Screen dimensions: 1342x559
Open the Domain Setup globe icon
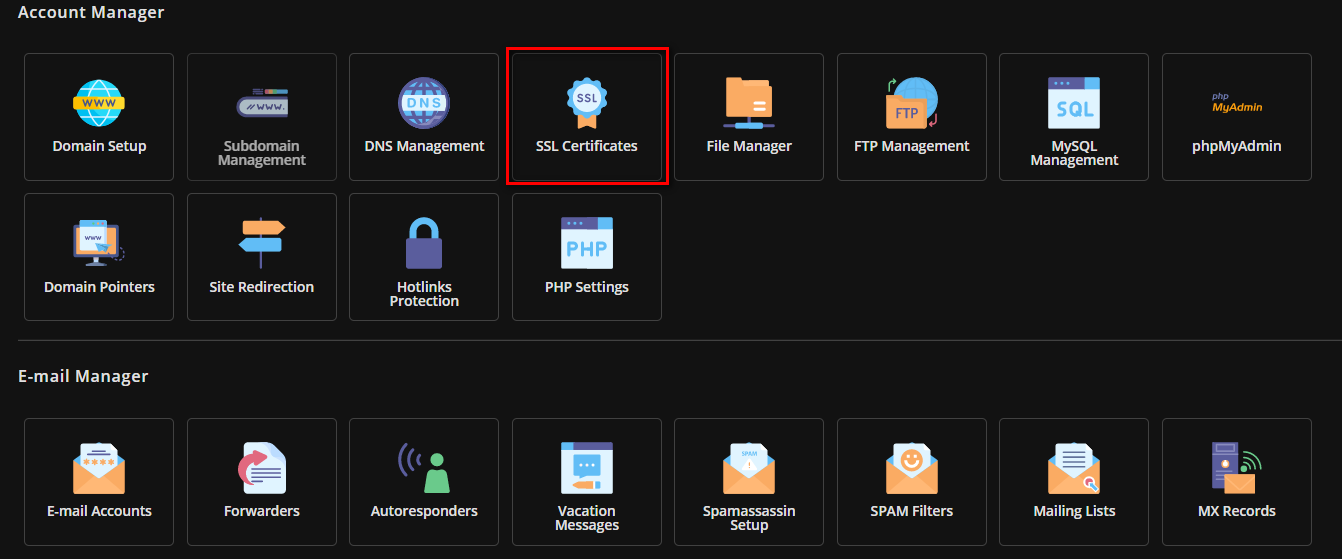pos(99,102)
